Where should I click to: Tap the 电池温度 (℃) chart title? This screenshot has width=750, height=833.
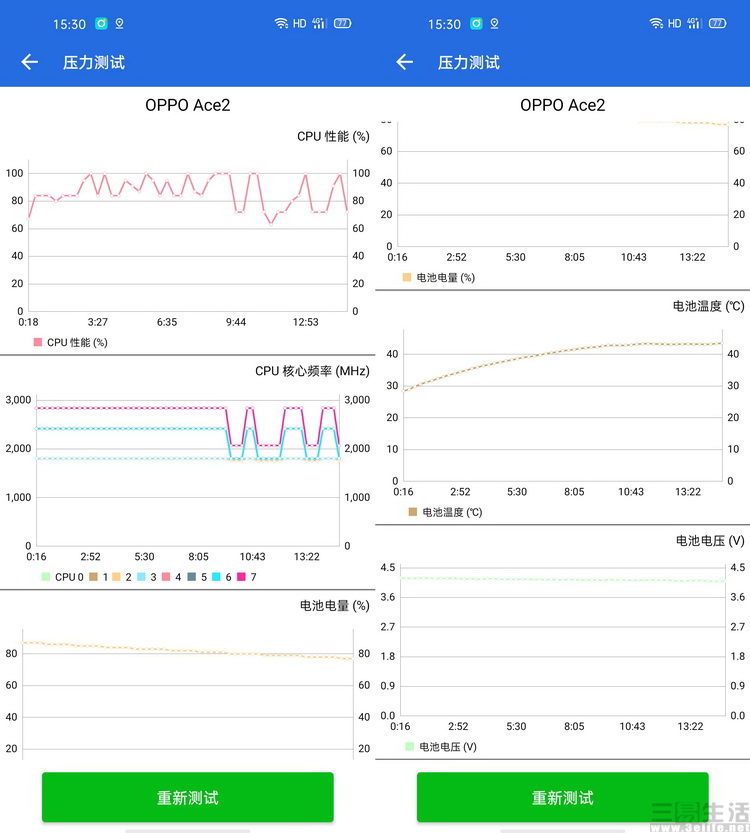coord(709,306)
